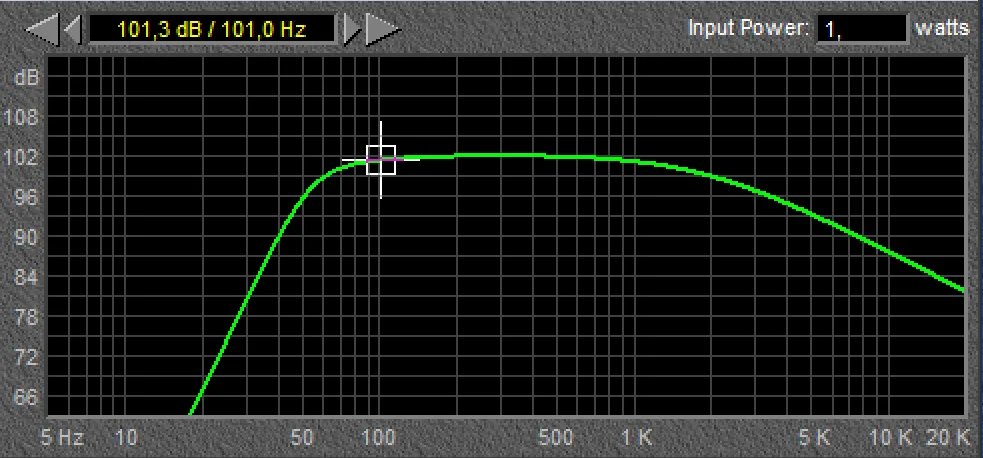Click the 66 dB axis label

25,398
